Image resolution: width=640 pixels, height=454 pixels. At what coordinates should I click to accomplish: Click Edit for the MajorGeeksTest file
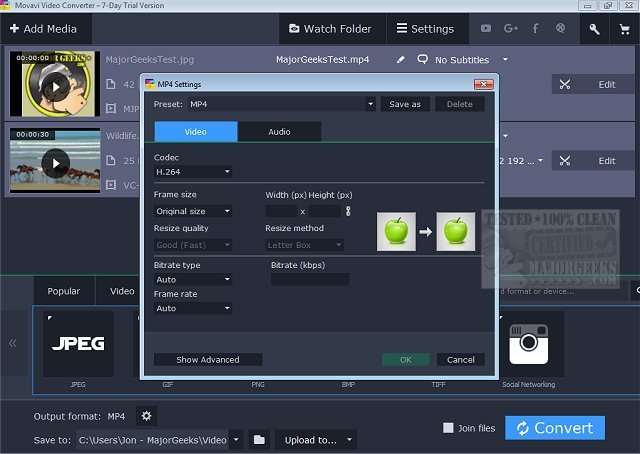click(x=607, y=85)
